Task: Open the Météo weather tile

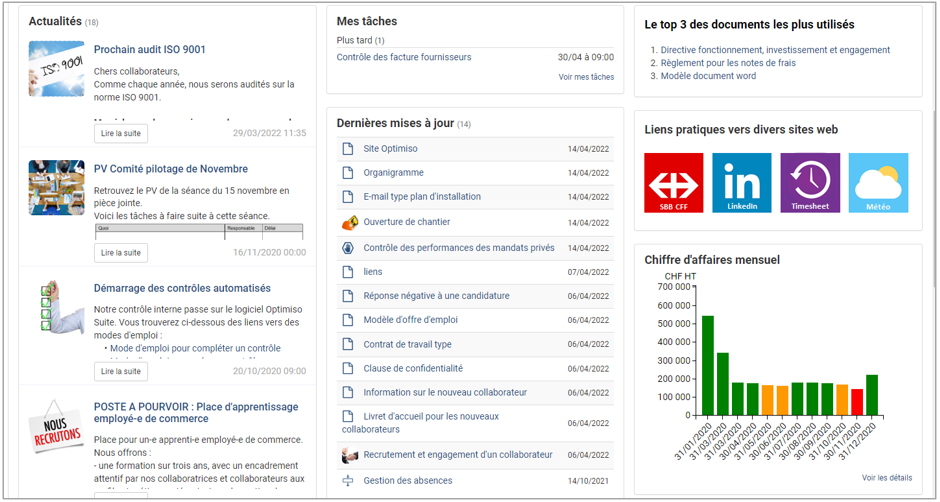Action: [878, 183]
